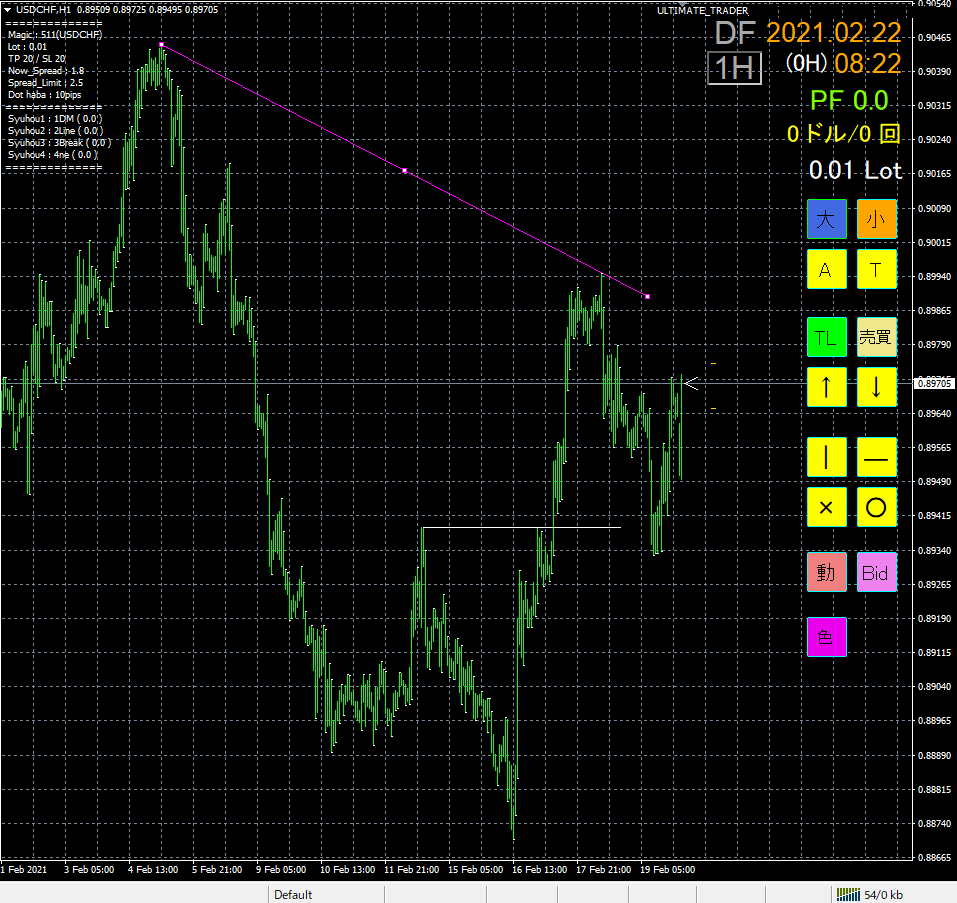Click the 0ドル/0 回 result text
Image resolution: width=957 pixels, height=903 pixels.
[843, 134]
